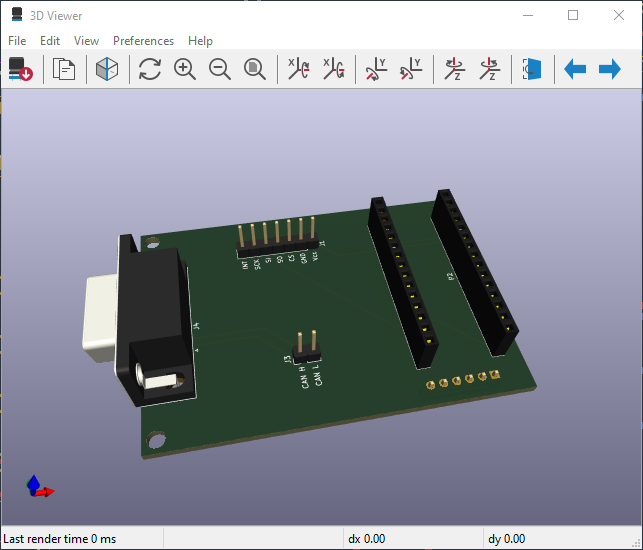Rotate X clockwise
The height and width of the screenshot is (550, 643).
[299, 69]
